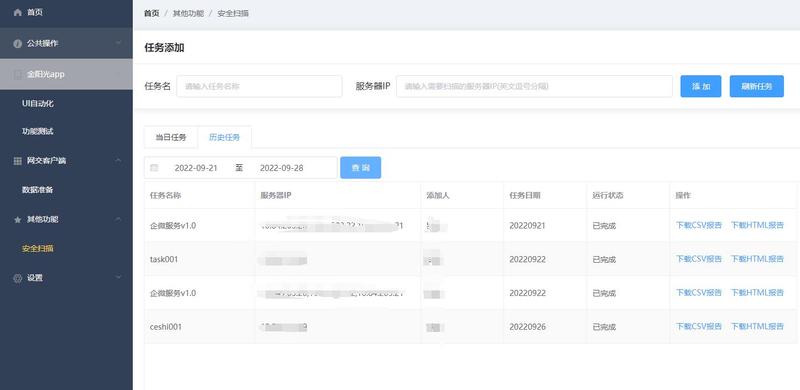Click the grid icon beside 网交客户端
The image size is (800, 390).
17,161
